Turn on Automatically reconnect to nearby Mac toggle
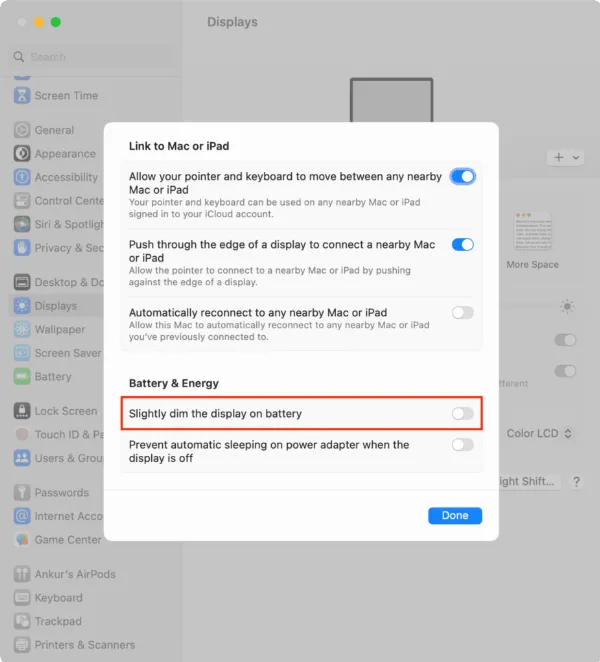This screenshot has width=600, height=662. pos(463,313)
